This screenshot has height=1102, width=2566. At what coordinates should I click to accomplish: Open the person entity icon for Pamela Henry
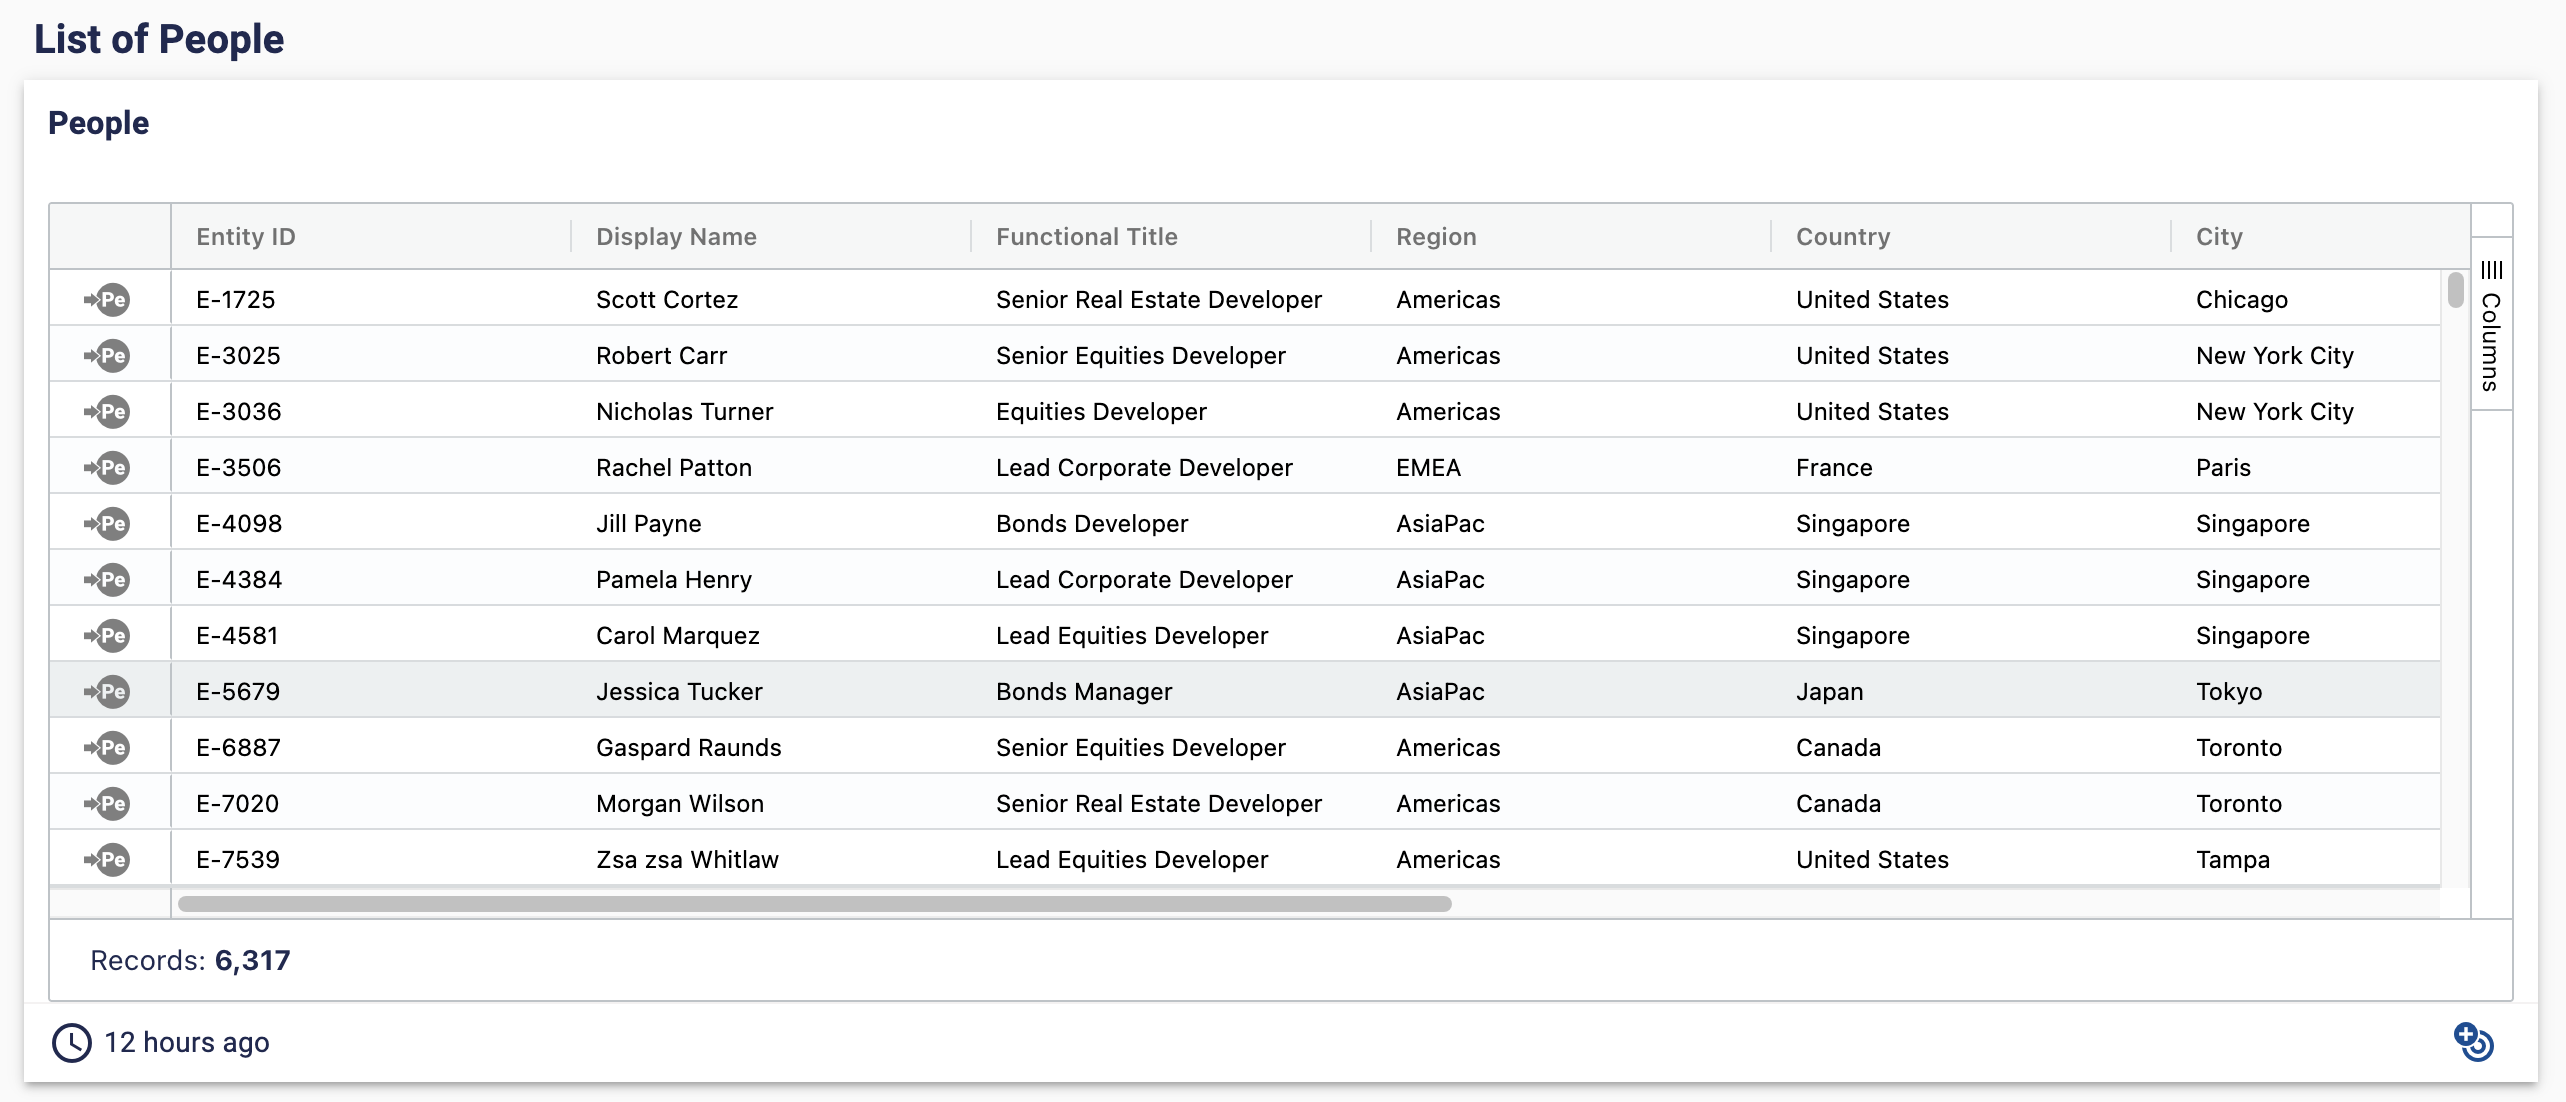point(107,579)
